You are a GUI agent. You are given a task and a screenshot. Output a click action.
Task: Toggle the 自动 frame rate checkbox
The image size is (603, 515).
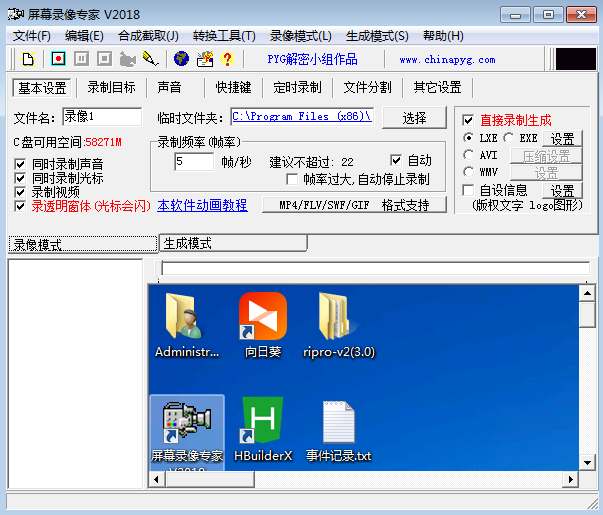click(396, 160)
